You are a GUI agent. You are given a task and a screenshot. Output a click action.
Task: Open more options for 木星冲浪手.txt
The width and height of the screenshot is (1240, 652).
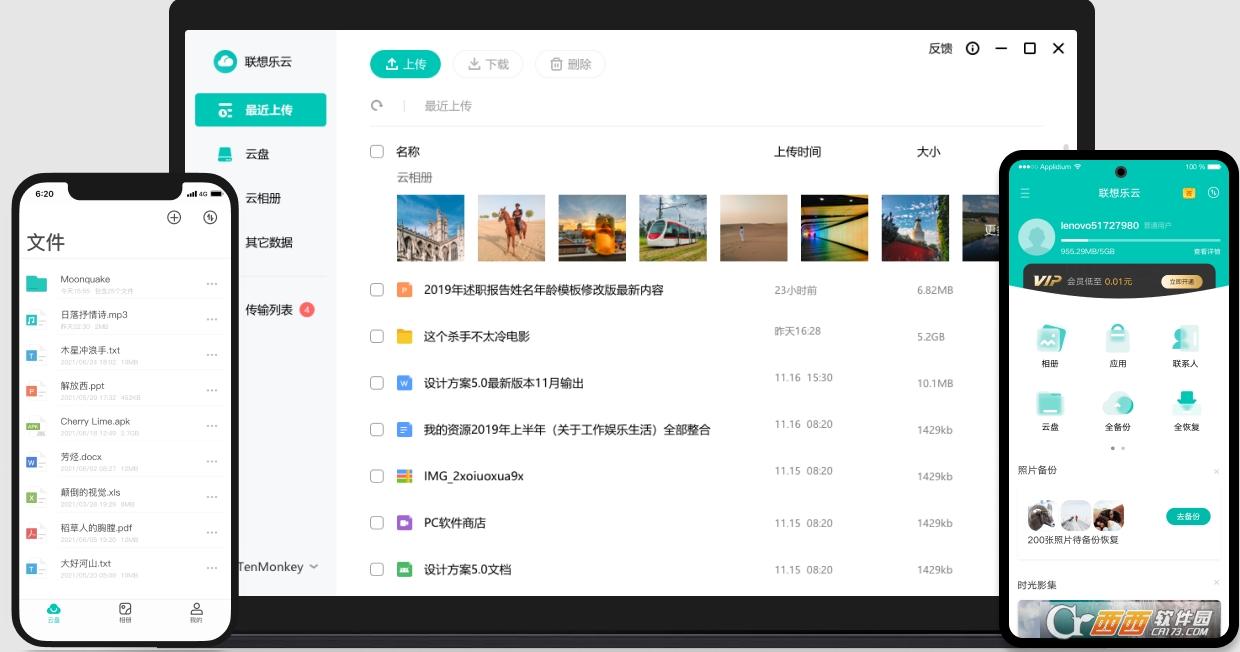(212, 355)
